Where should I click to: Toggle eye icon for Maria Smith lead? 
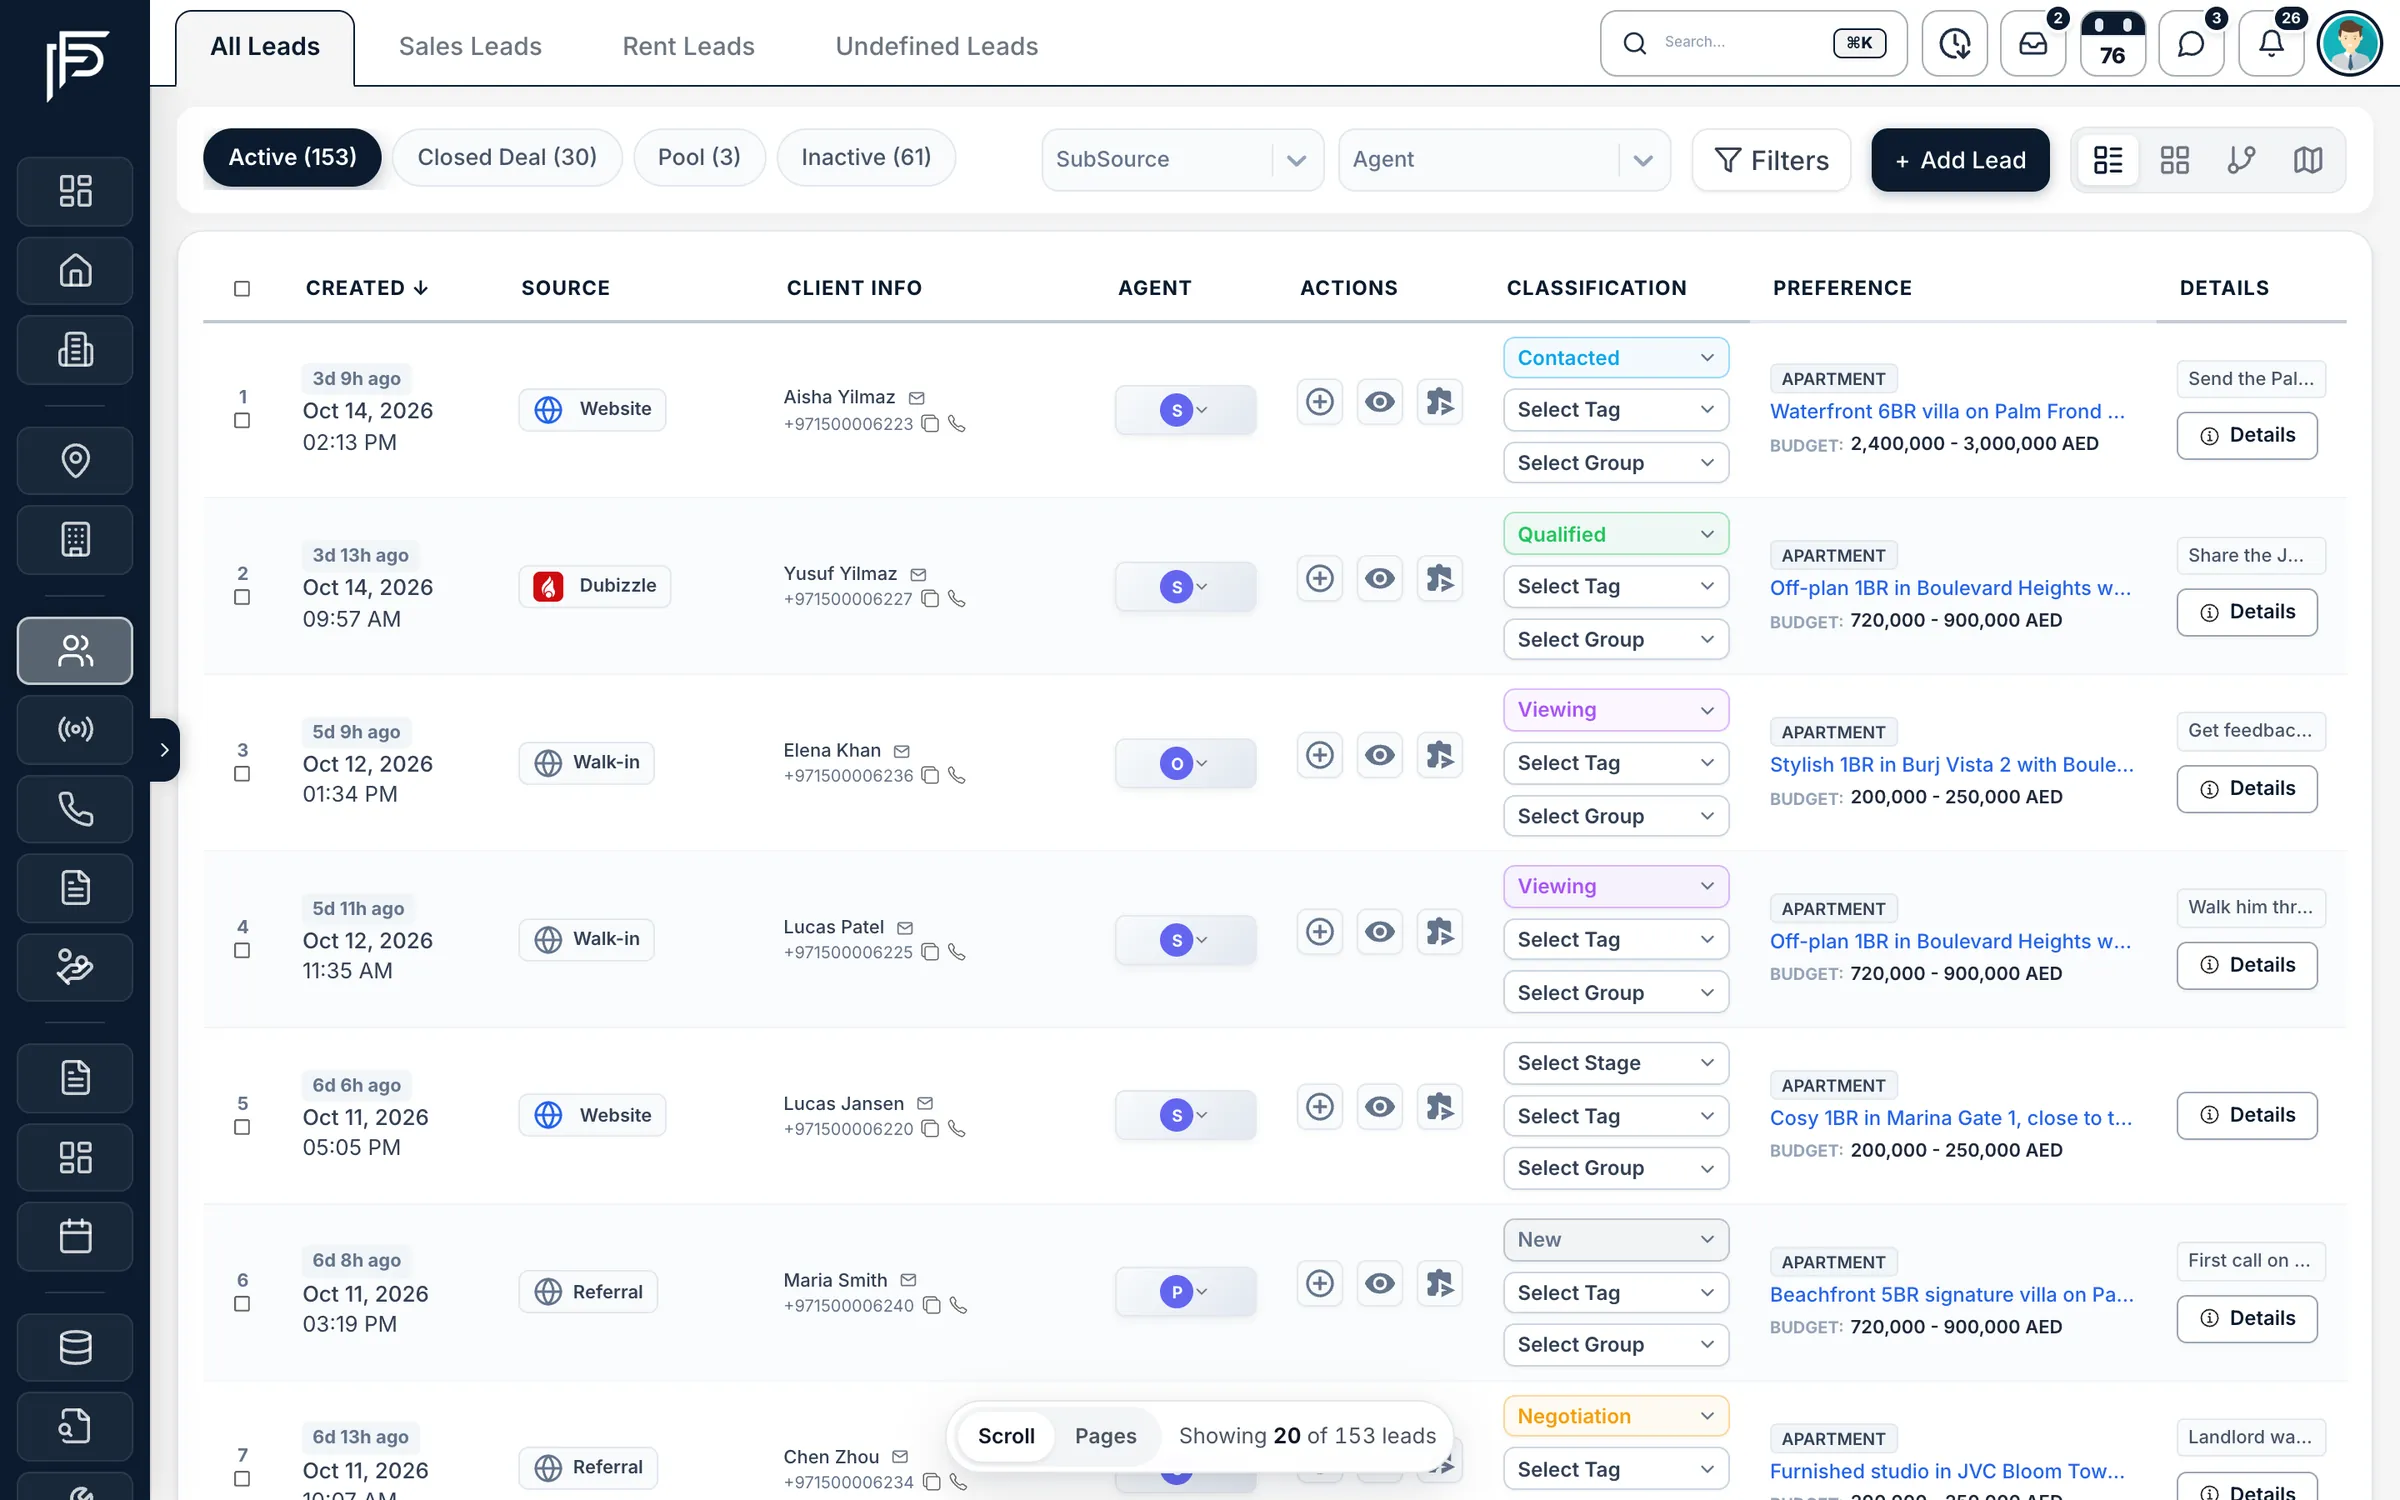coord(1380,1283)
